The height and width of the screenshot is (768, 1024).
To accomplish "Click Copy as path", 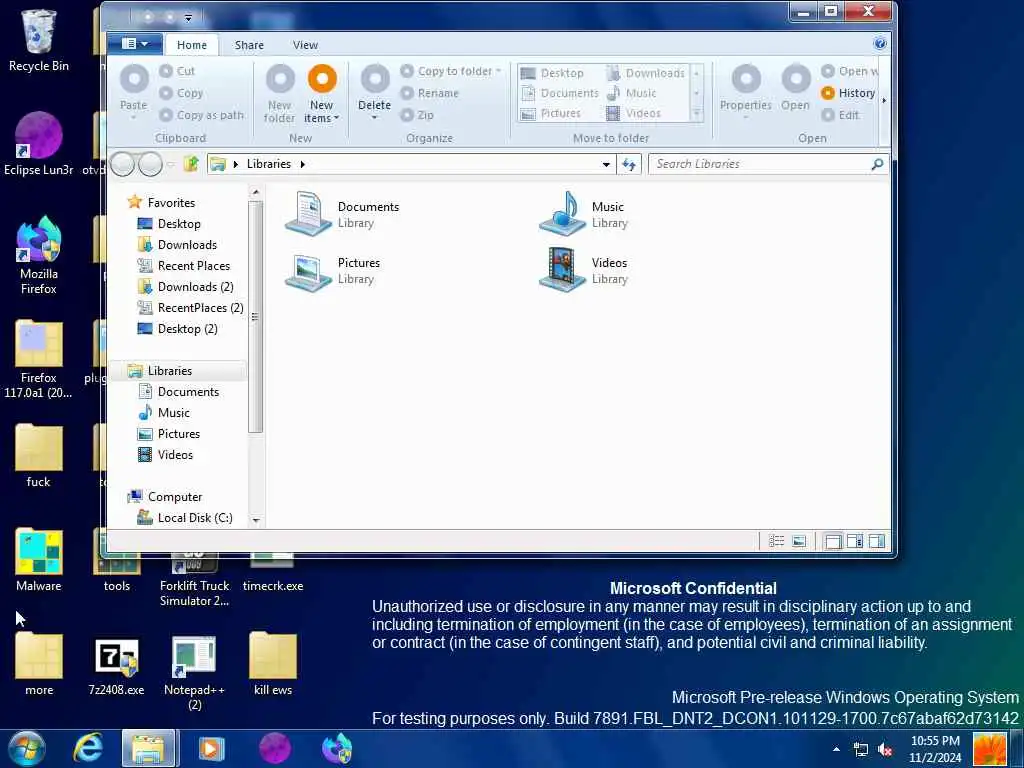I will tap(202, 116).
